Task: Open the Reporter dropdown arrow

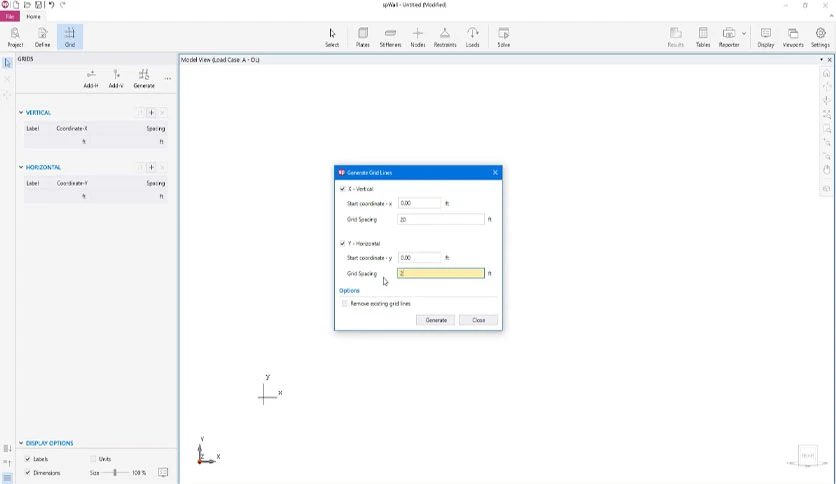Action: tap(744, 33)
